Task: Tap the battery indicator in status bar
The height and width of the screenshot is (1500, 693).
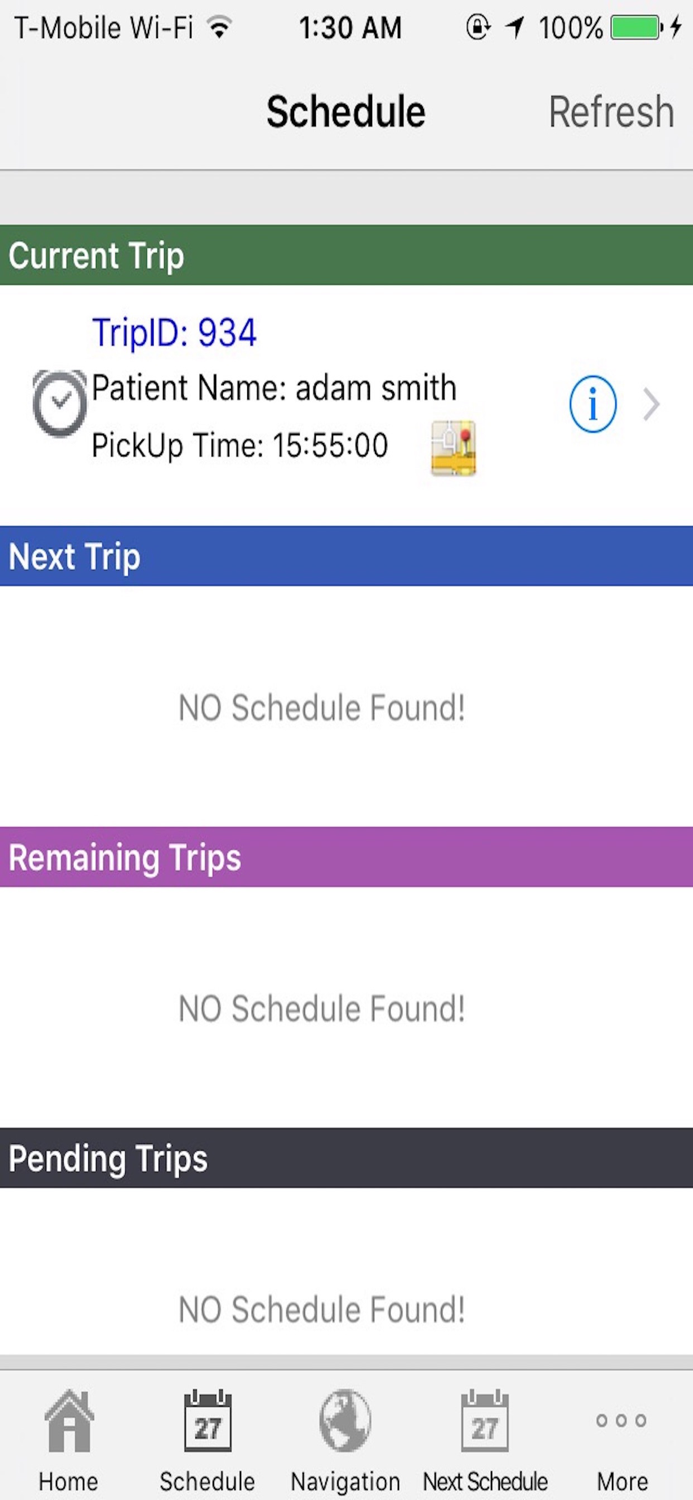Action: click(x=641, y=28)
